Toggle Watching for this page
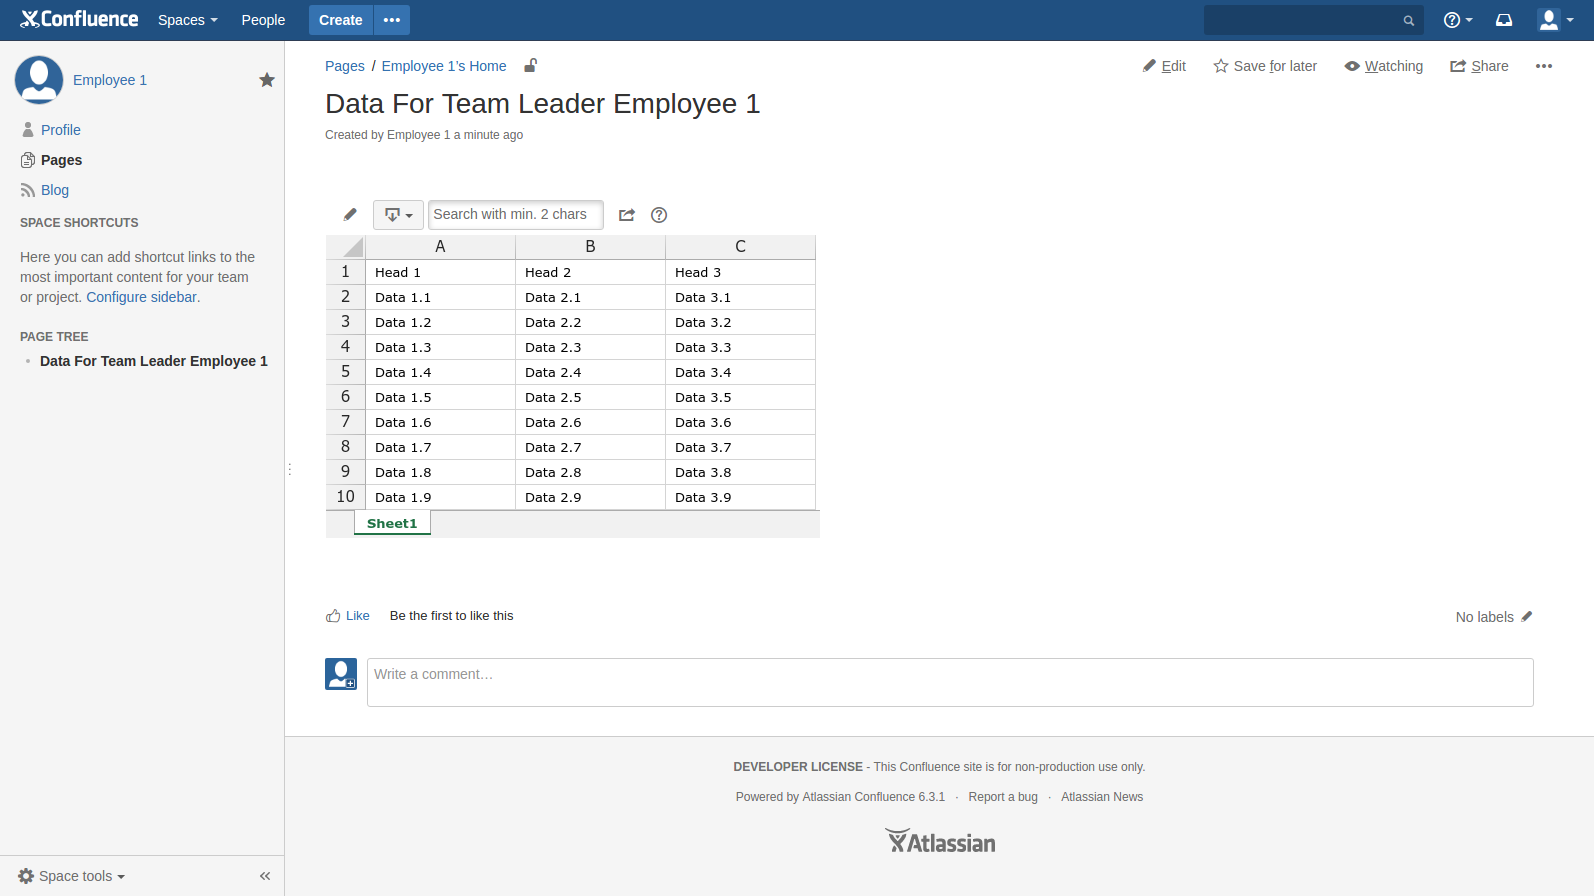This screenshot has width=1594, height=896. 1383,66
